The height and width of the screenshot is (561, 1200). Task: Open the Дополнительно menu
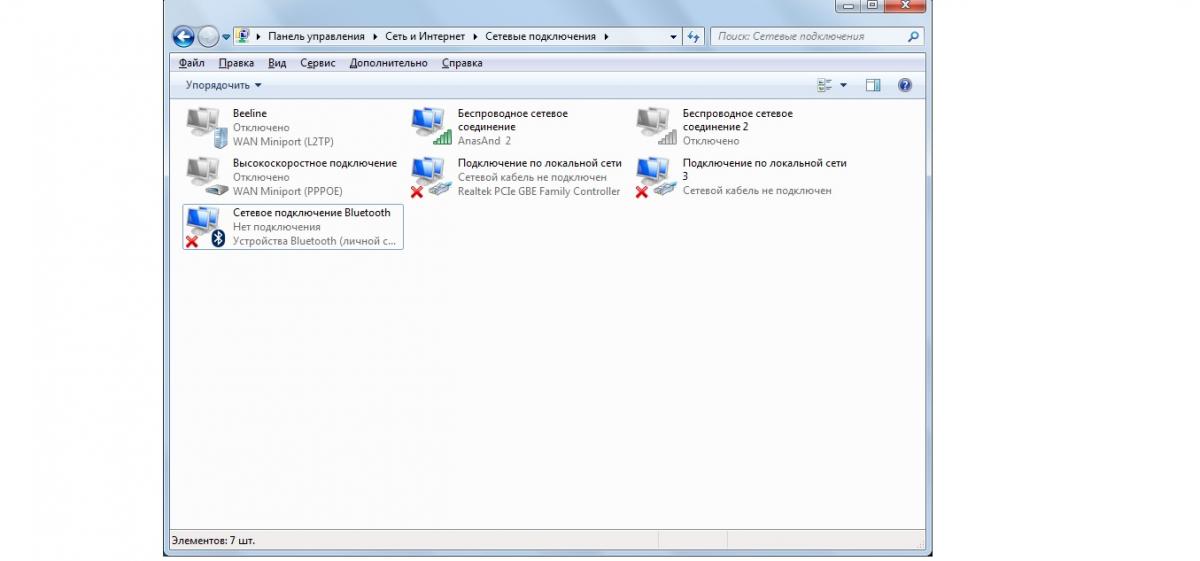click(388, 63)
